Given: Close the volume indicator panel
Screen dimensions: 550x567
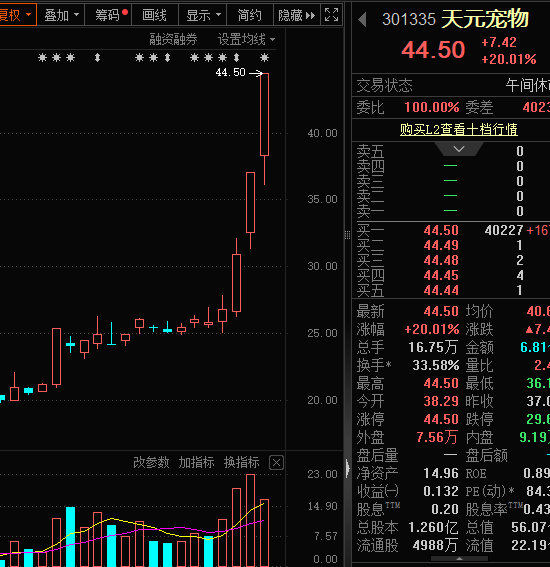Looking at the screenshot, I should point(277,462).
